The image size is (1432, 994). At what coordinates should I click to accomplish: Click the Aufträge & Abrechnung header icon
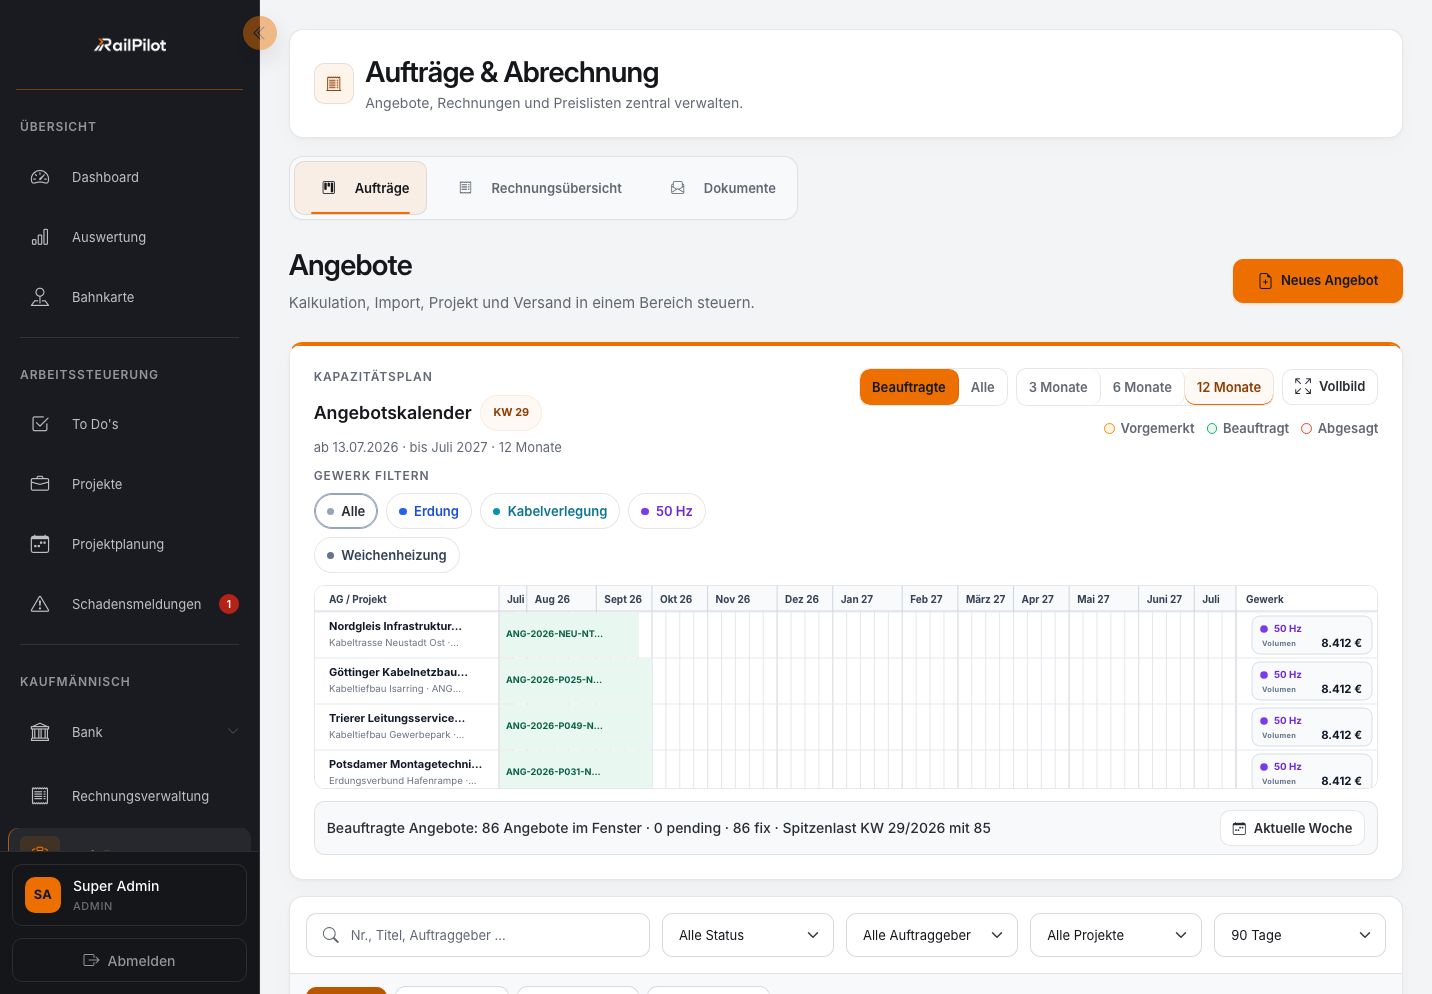tap(334, 84)
